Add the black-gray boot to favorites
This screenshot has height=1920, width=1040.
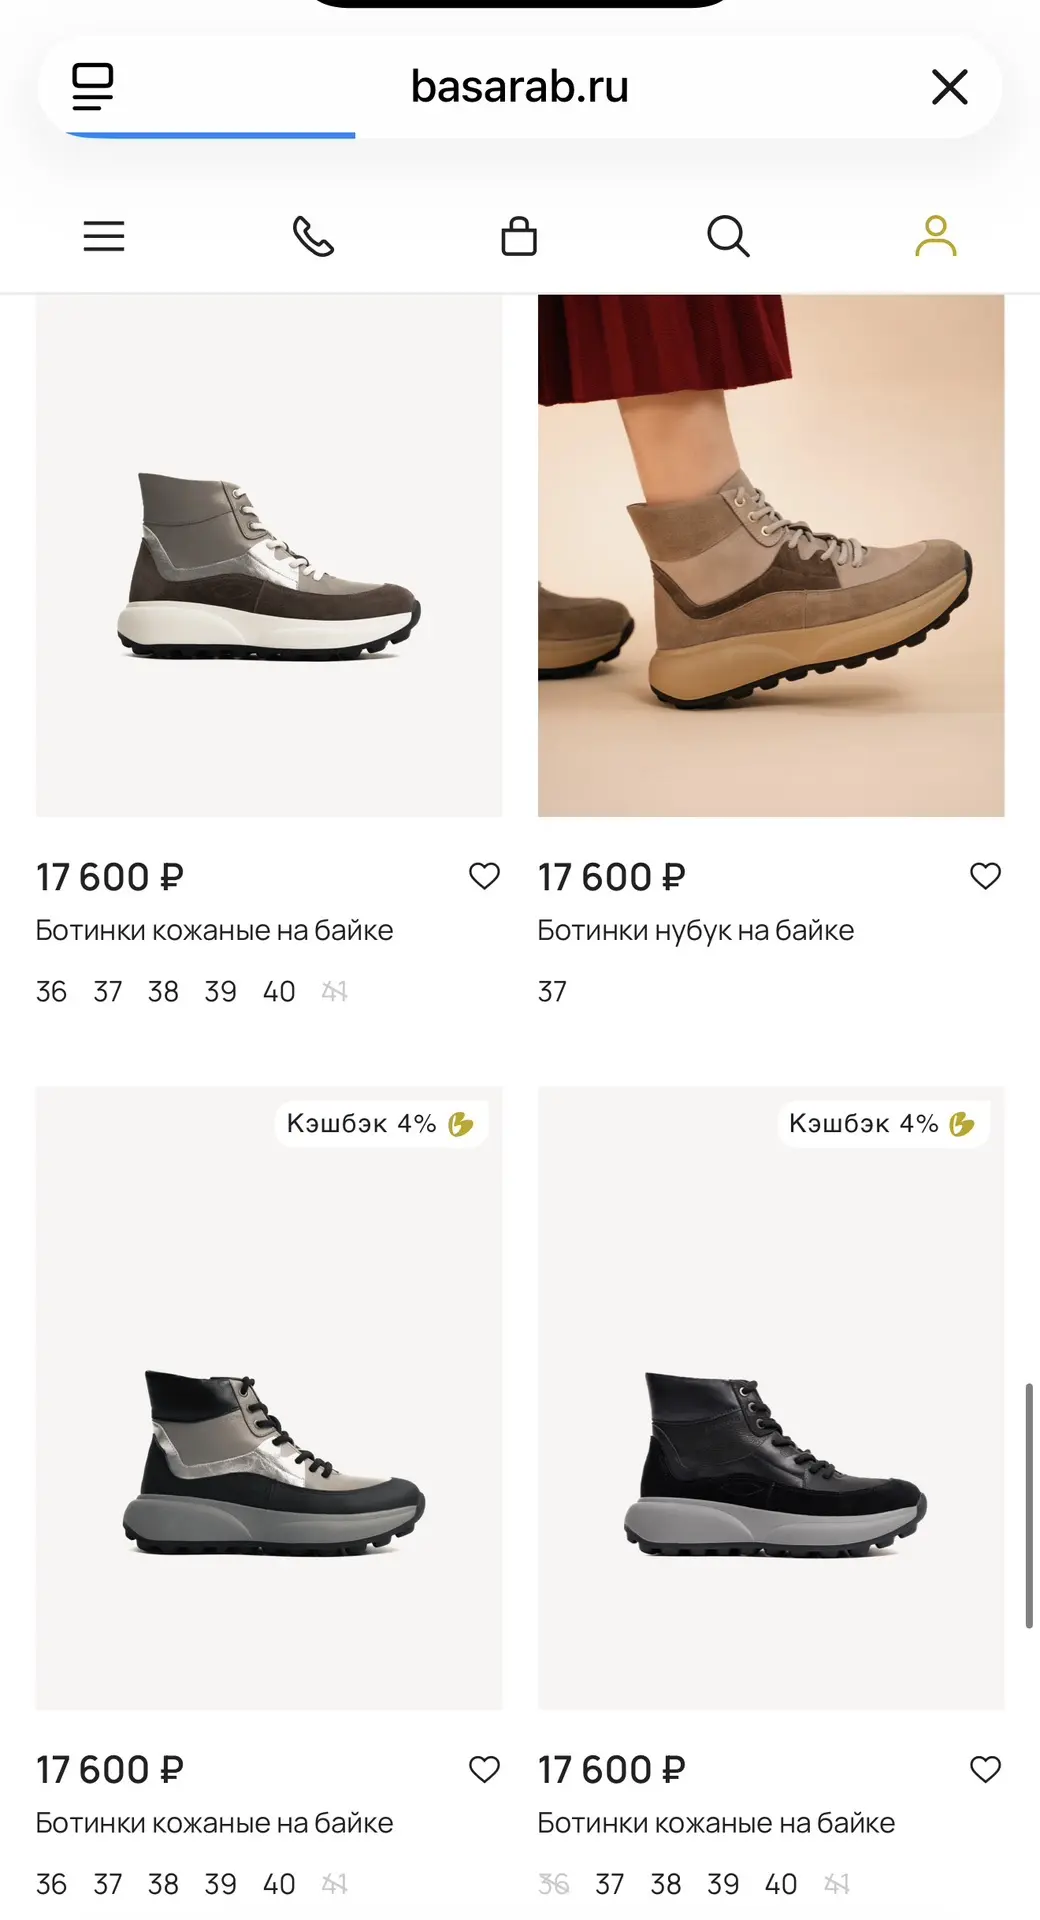click(484, 1769)
